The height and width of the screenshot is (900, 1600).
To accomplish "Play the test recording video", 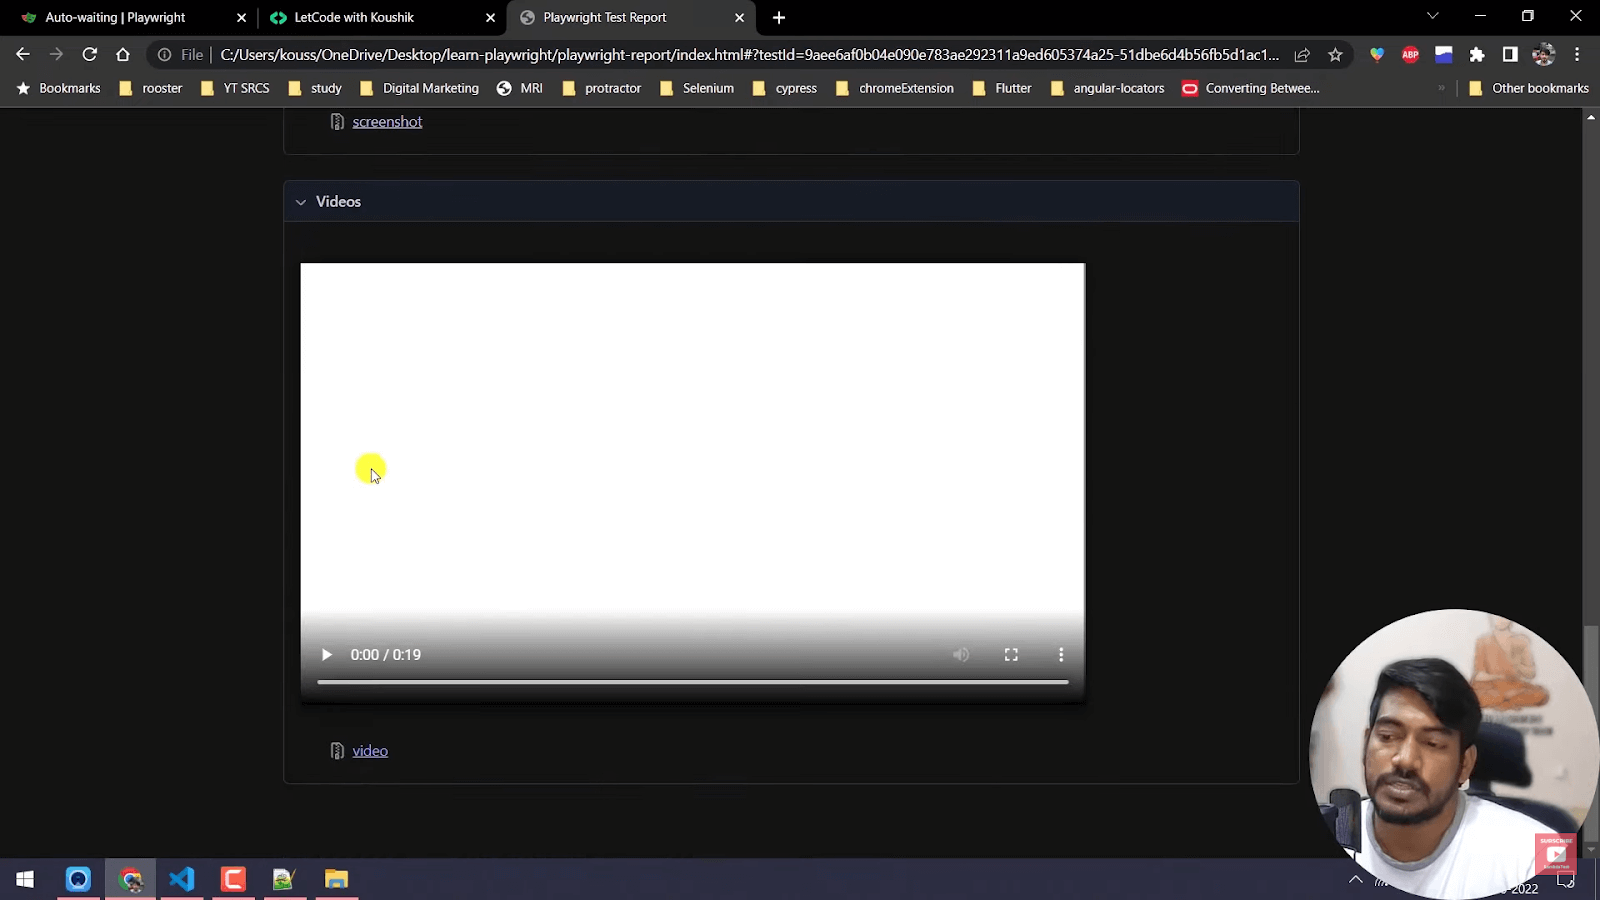I will 326,655.
